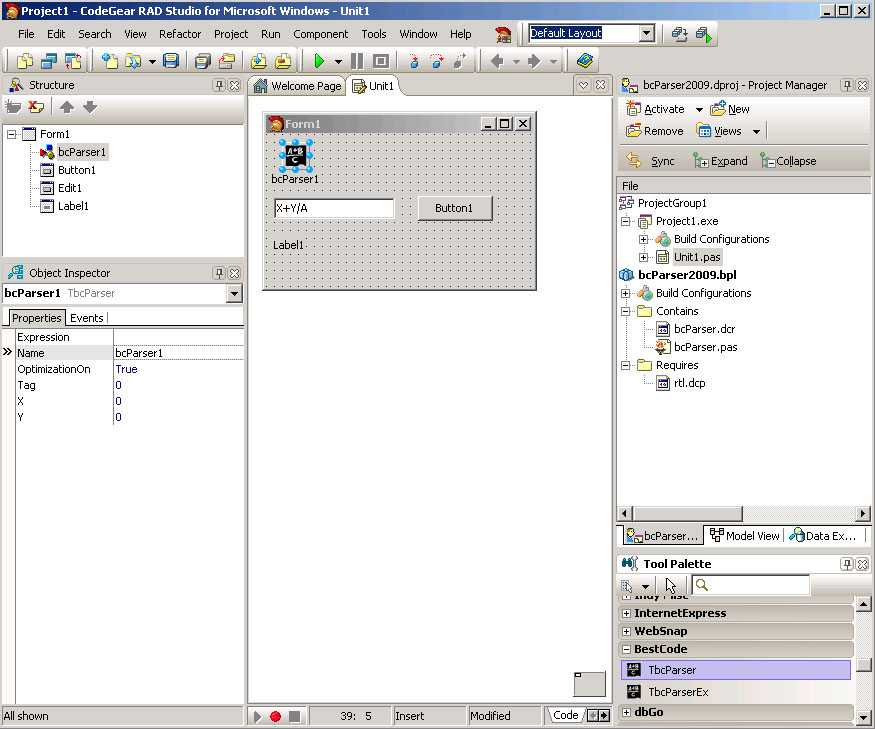875x729 pixels.
Task: Open the Component menu
Action: click(320, 34)
